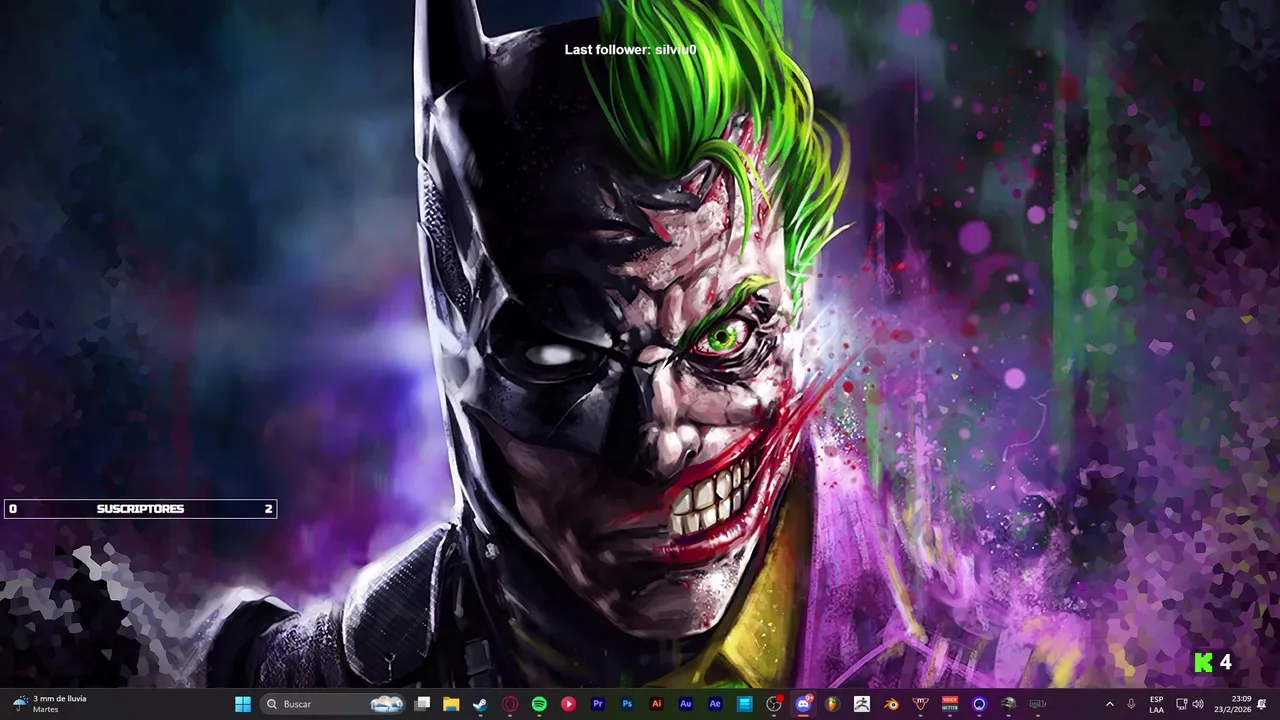The image size is (1280, 720).
Task: Open the rightmost gray pinned taskbar app
Action: (1038, 704)
